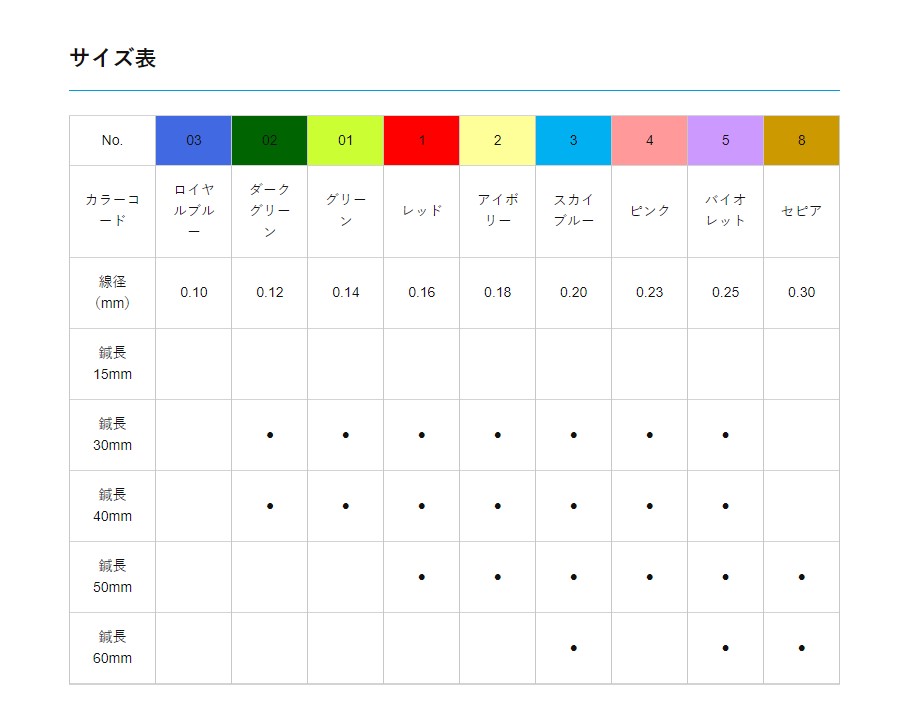This screenshot has height=712, width=909.
Task: Select the red No. 1 swatch
Action: [x=421, y=140]
